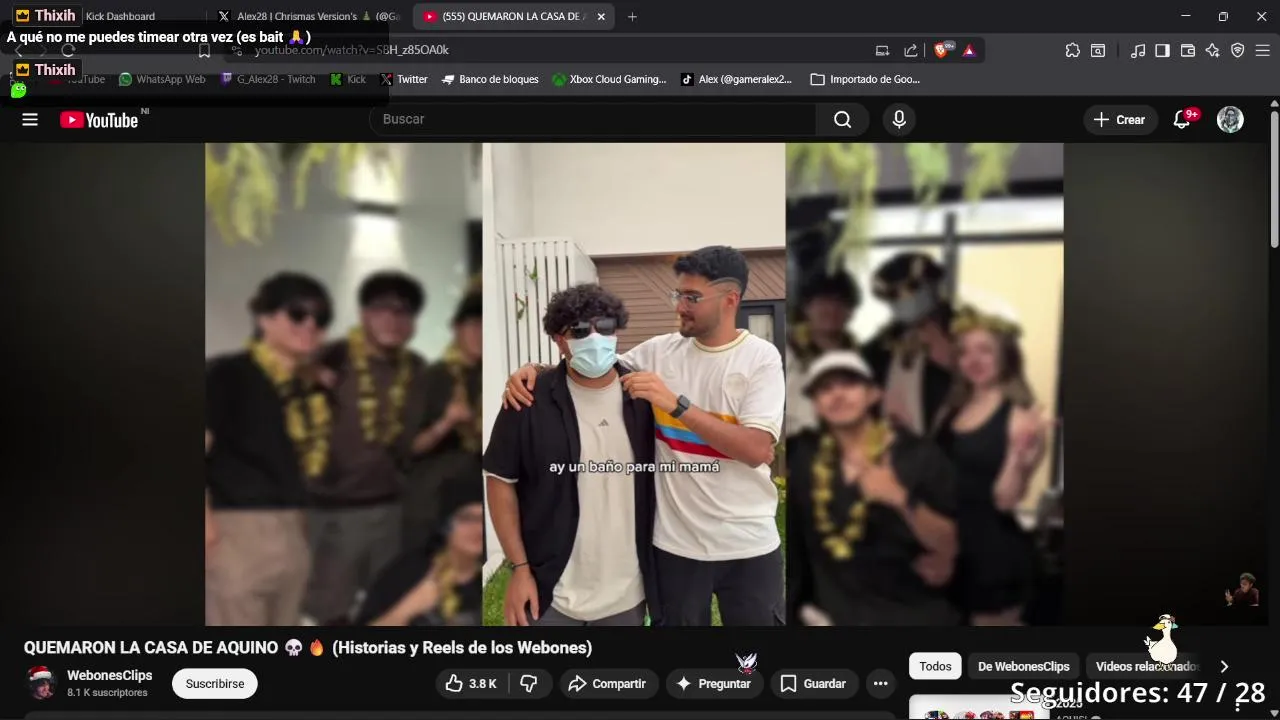Screen dimensions: 1280x720
Task: Click the share page icon in address bar
Action: point(910,50)
